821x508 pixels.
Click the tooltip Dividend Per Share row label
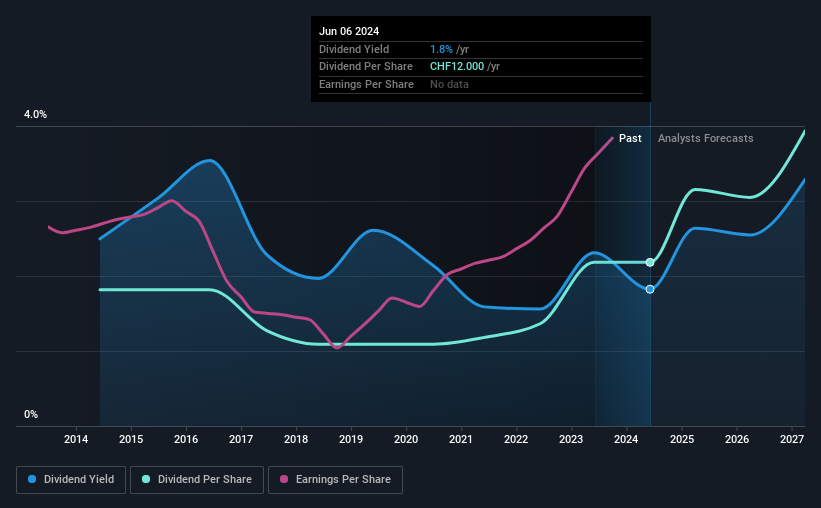click(365, 67)
